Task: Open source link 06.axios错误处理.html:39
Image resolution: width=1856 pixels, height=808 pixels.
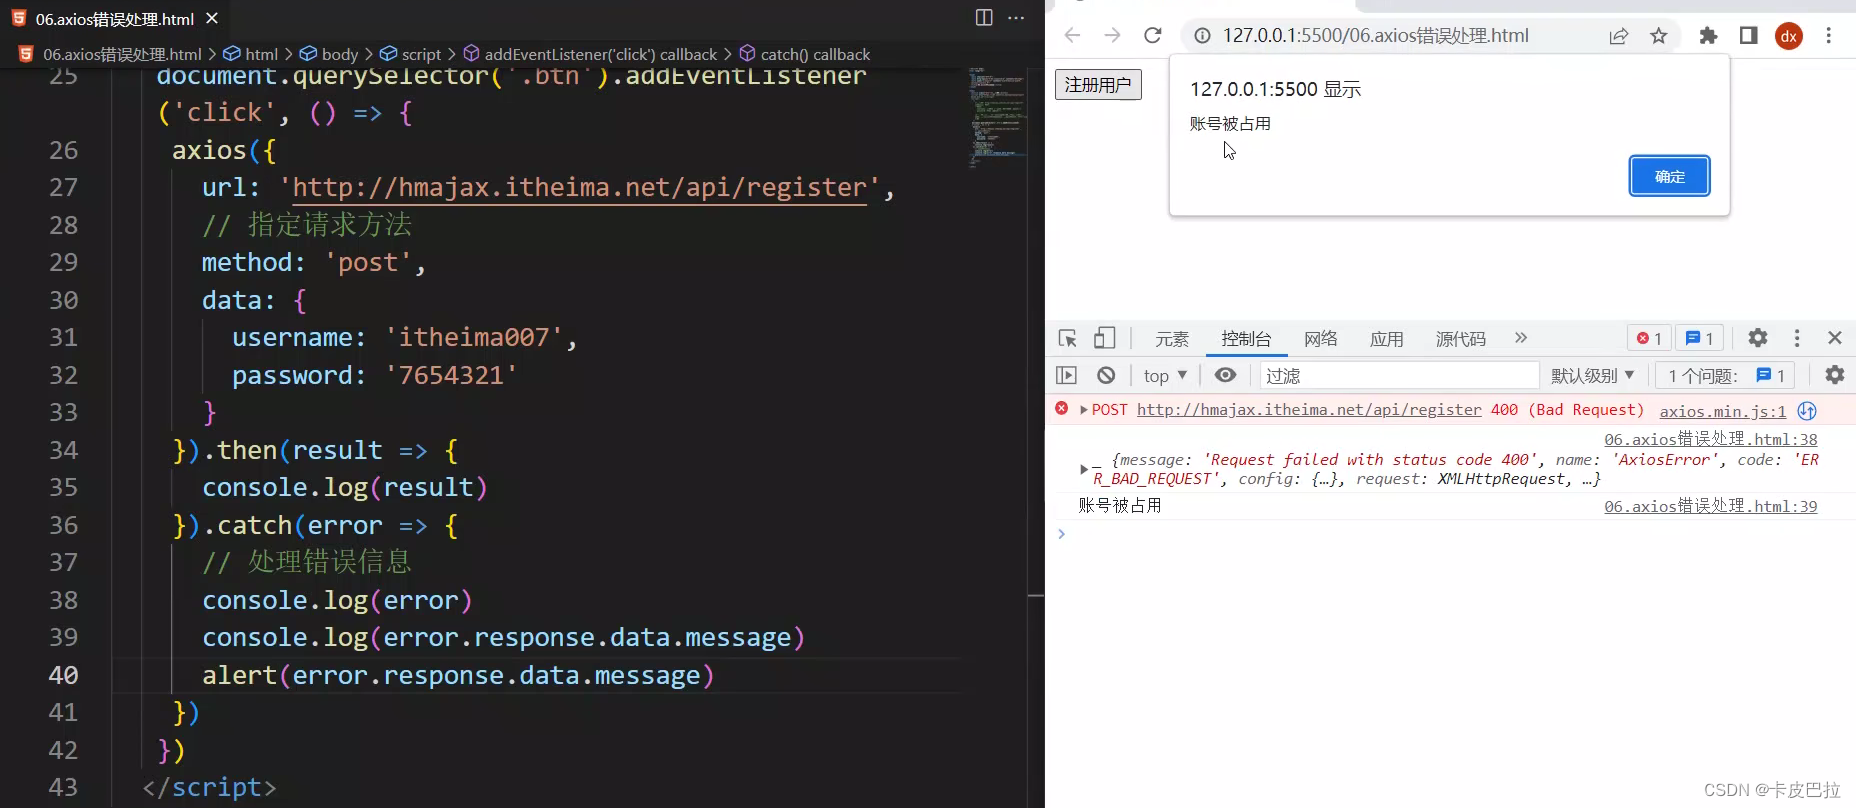Action: pos(1711,506)
